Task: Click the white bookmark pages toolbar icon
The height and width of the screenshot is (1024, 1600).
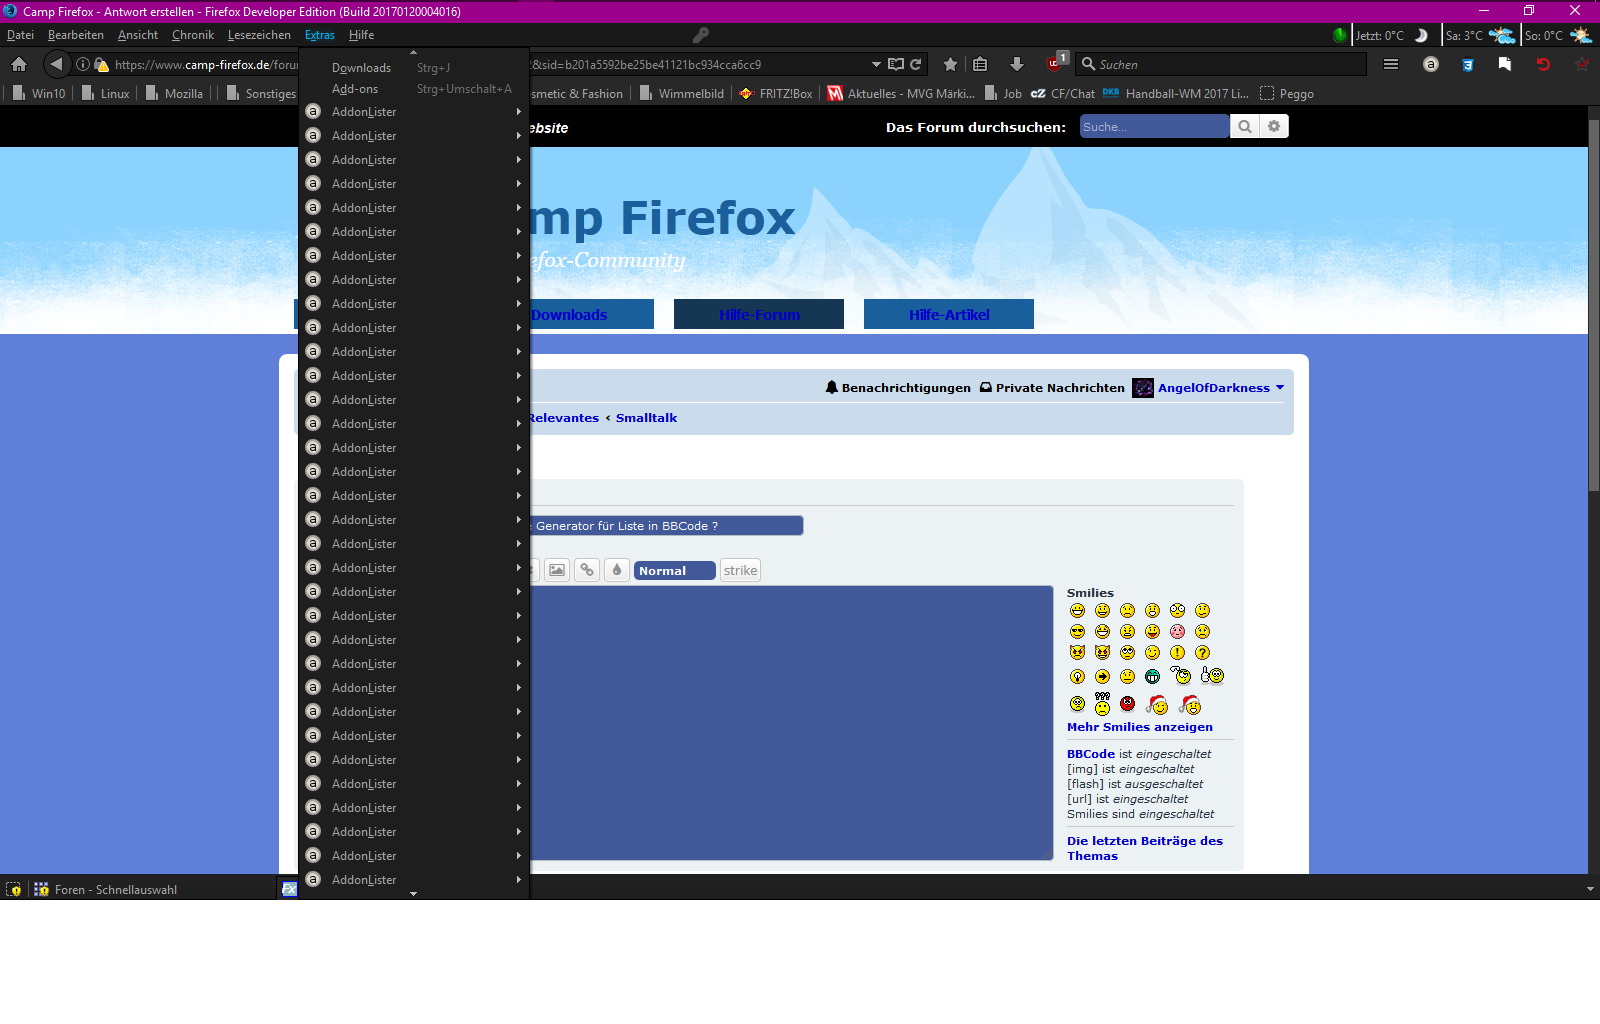Action: [x=1505, y=64]
